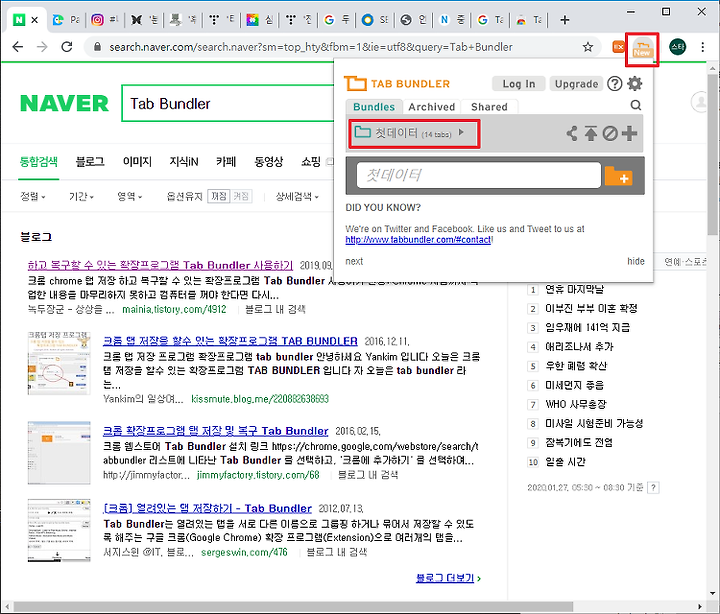The width and height of the screenshot is (720, 614).
Task: Click the vertical page scrollbar
Action: click(x=713, y=156)
